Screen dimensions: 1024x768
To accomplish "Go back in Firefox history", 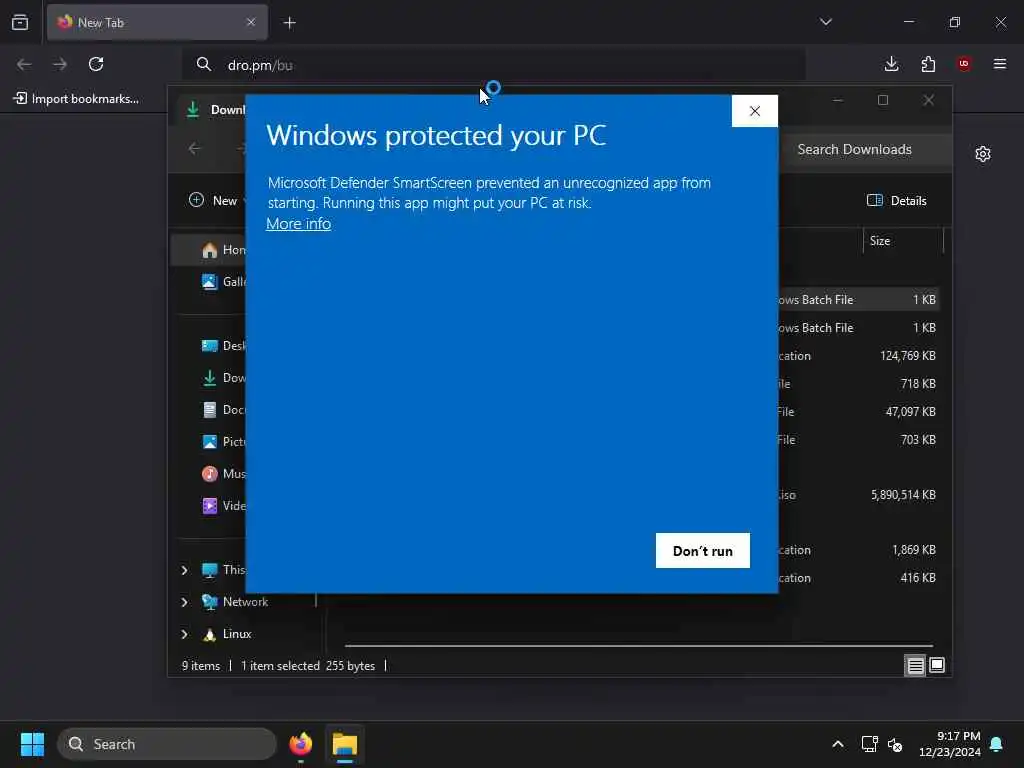I will 24,64.
